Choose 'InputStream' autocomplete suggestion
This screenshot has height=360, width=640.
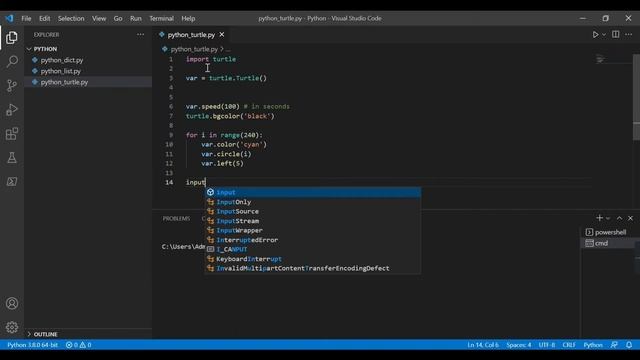[x=313, y=221]
